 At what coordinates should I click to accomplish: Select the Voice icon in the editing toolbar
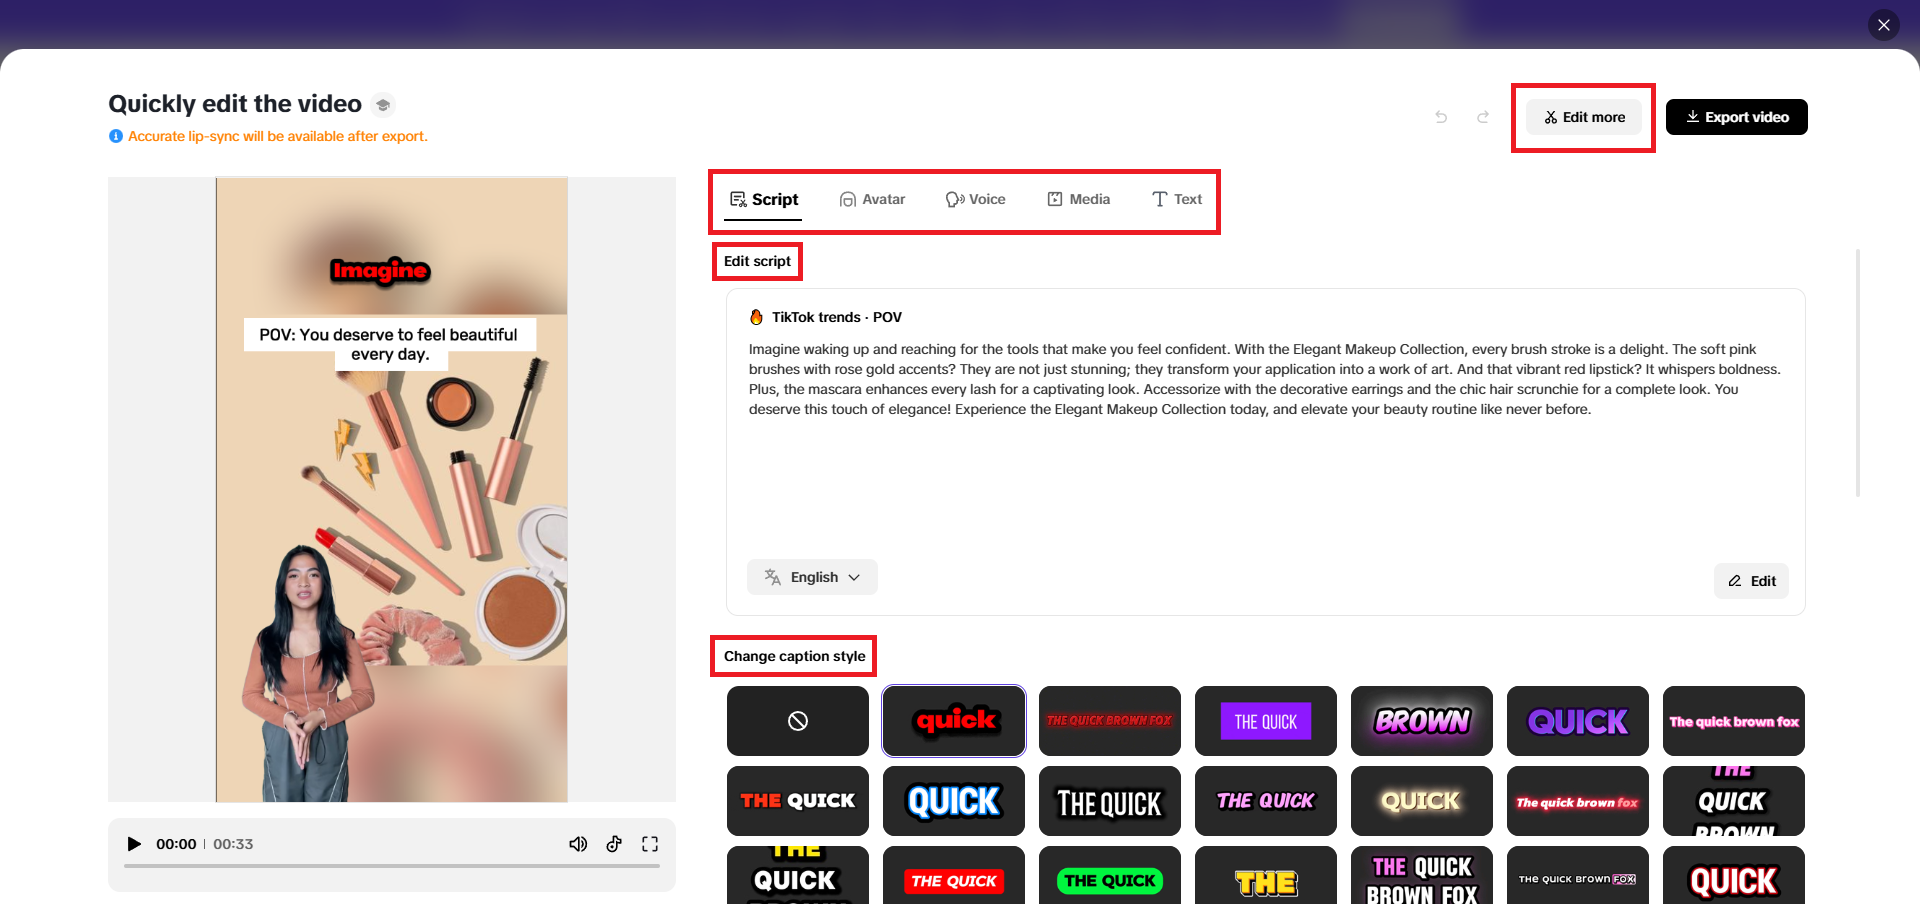(x=953, y=198)
